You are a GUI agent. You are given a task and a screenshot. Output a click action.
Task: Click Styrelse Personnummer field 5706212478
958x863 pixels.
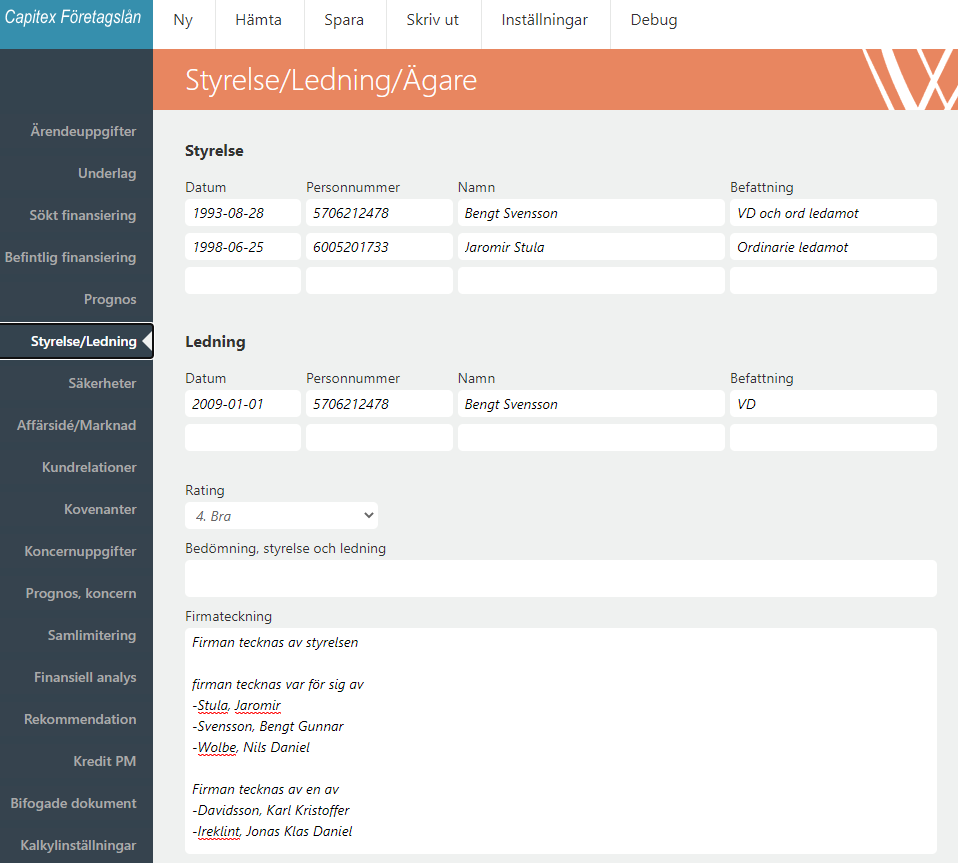379,213
